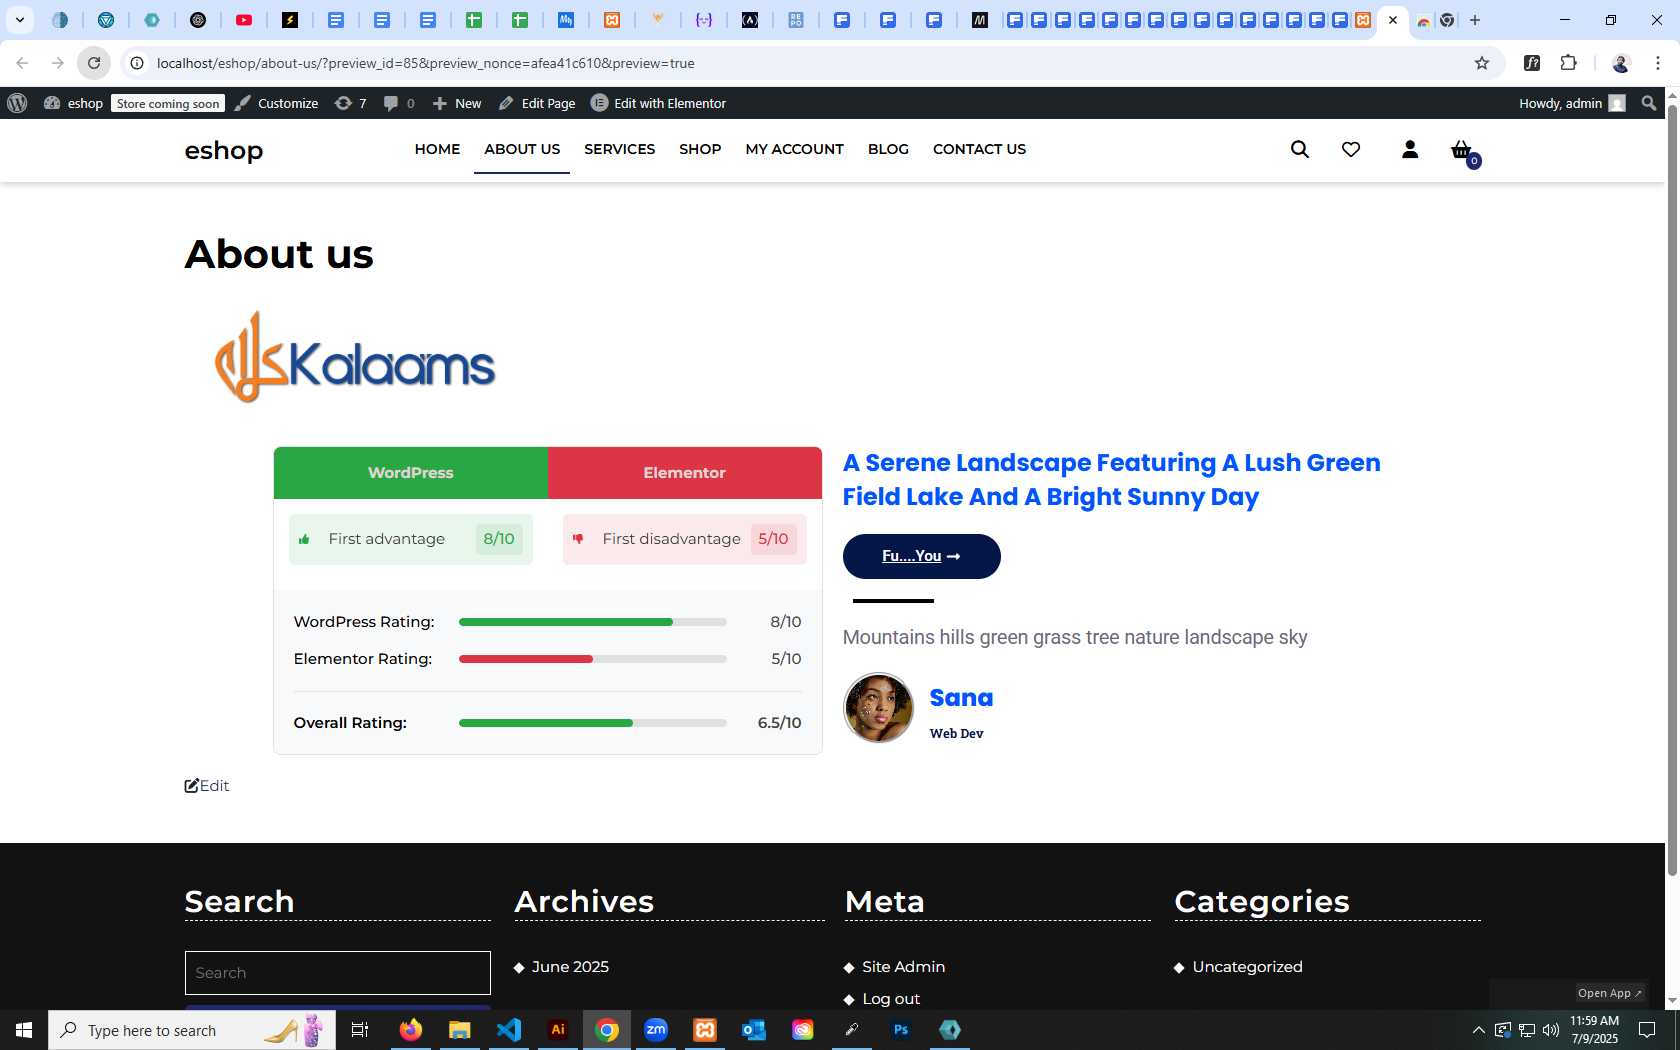Click the Elementor Rating progress bar
The image size is (1680, 1050).
click(593, 659)
